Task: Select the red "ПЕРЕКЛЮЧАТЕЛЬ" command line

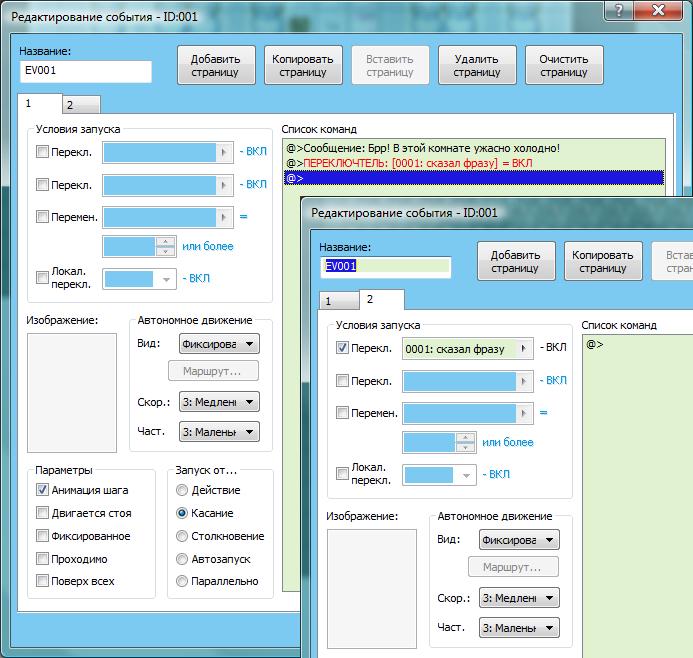Action: pos(420,163)
